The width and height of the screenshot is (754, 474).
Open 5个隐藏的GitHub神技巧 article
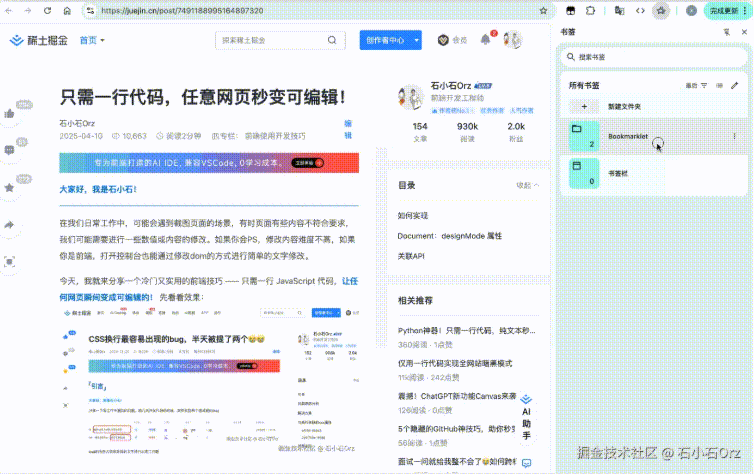[457, 429]
